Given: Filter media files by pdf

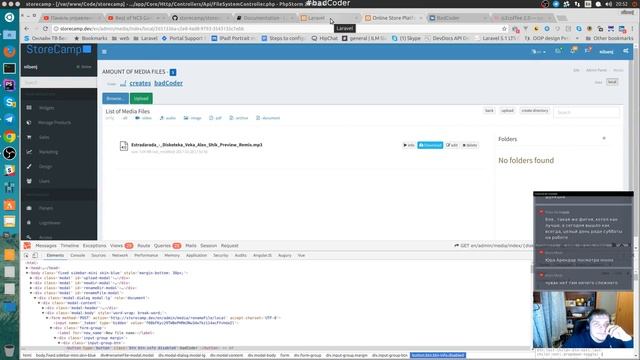Looking at the screenshot, I should (216, 118).
